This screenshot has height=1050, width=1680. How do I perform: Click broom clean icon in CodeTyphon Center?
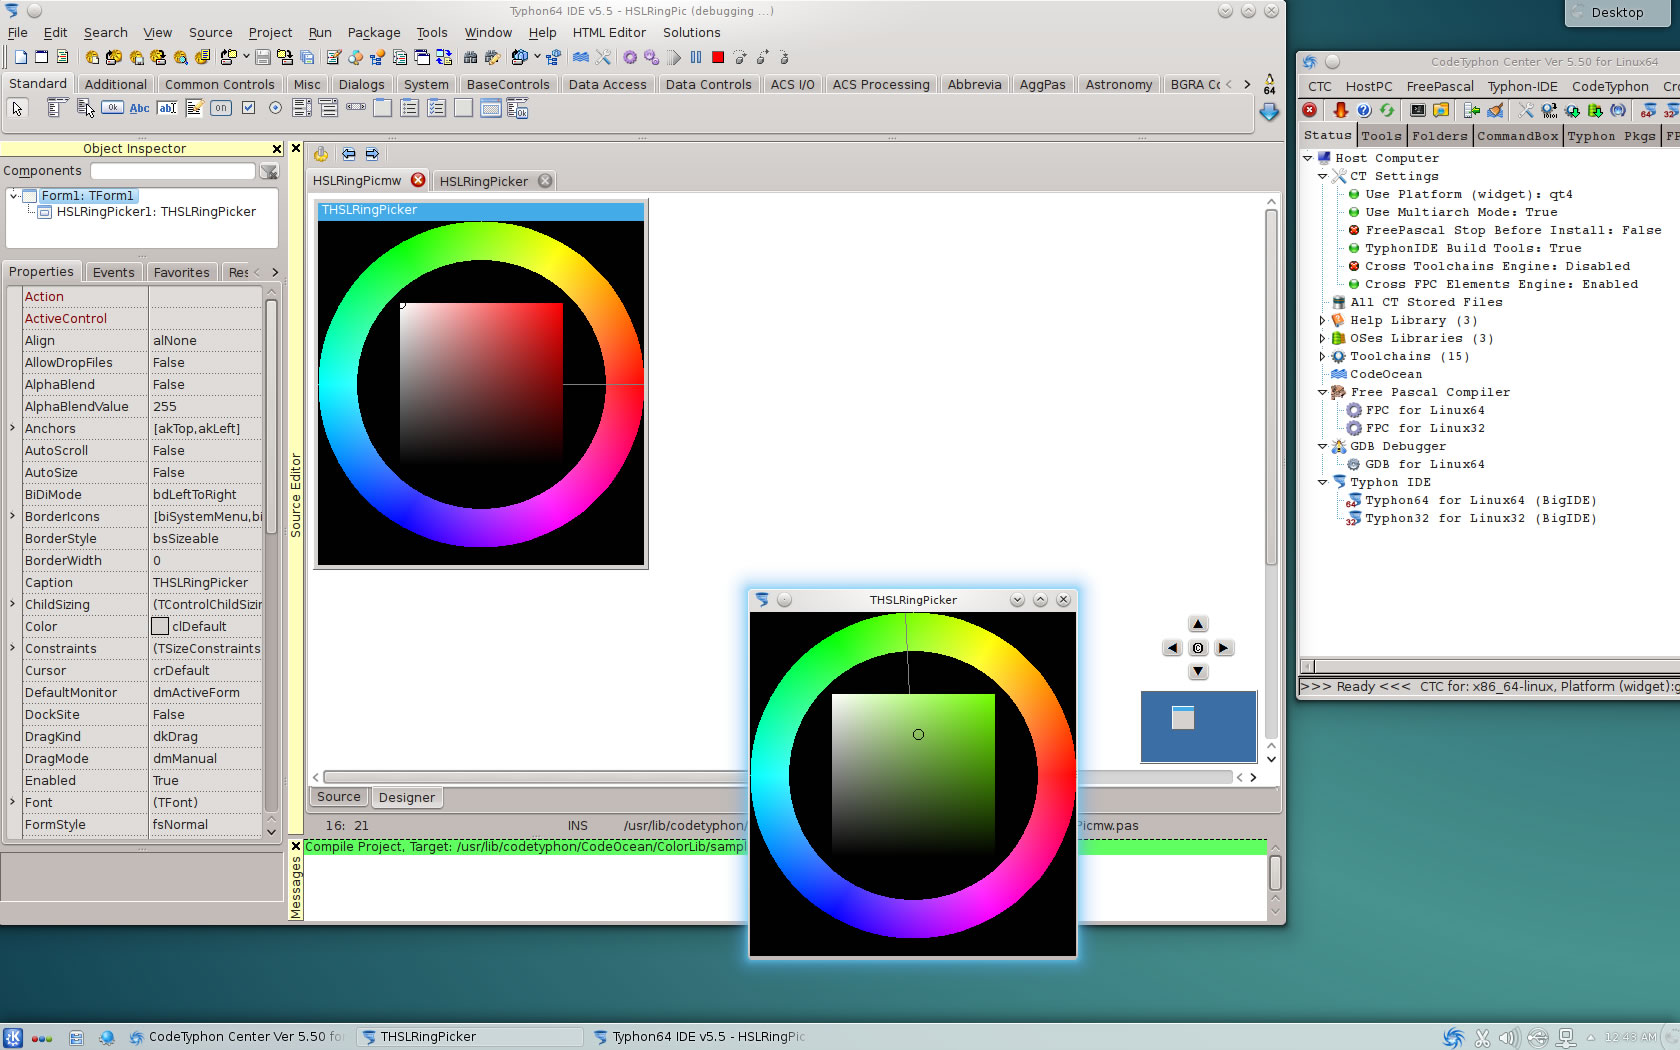pos(1496,110)
